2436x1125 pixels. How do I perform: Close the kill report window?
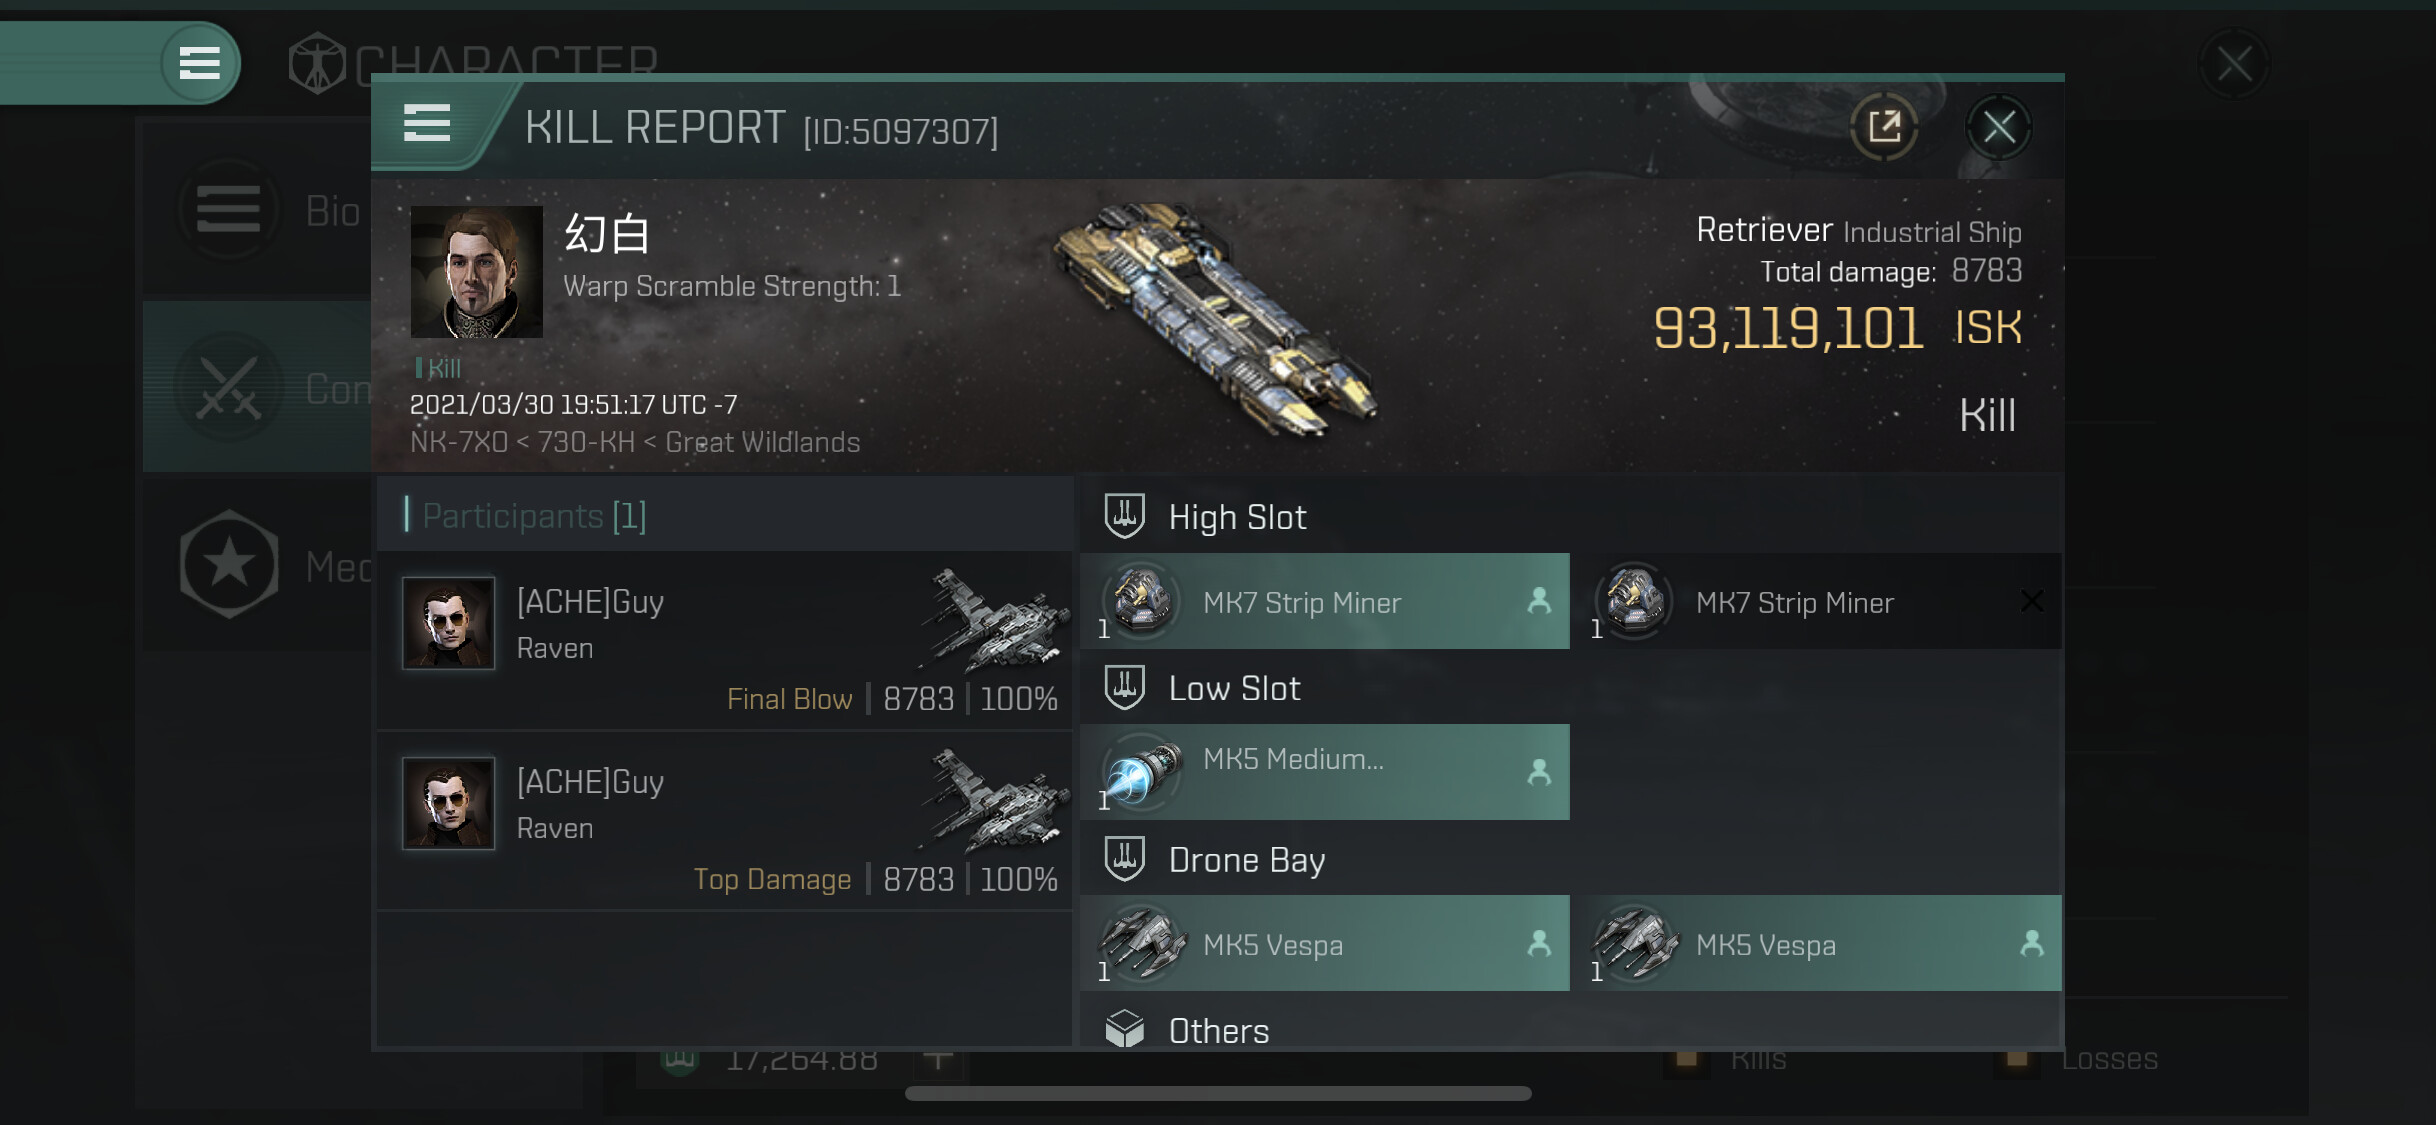(x=1998, y=127)
